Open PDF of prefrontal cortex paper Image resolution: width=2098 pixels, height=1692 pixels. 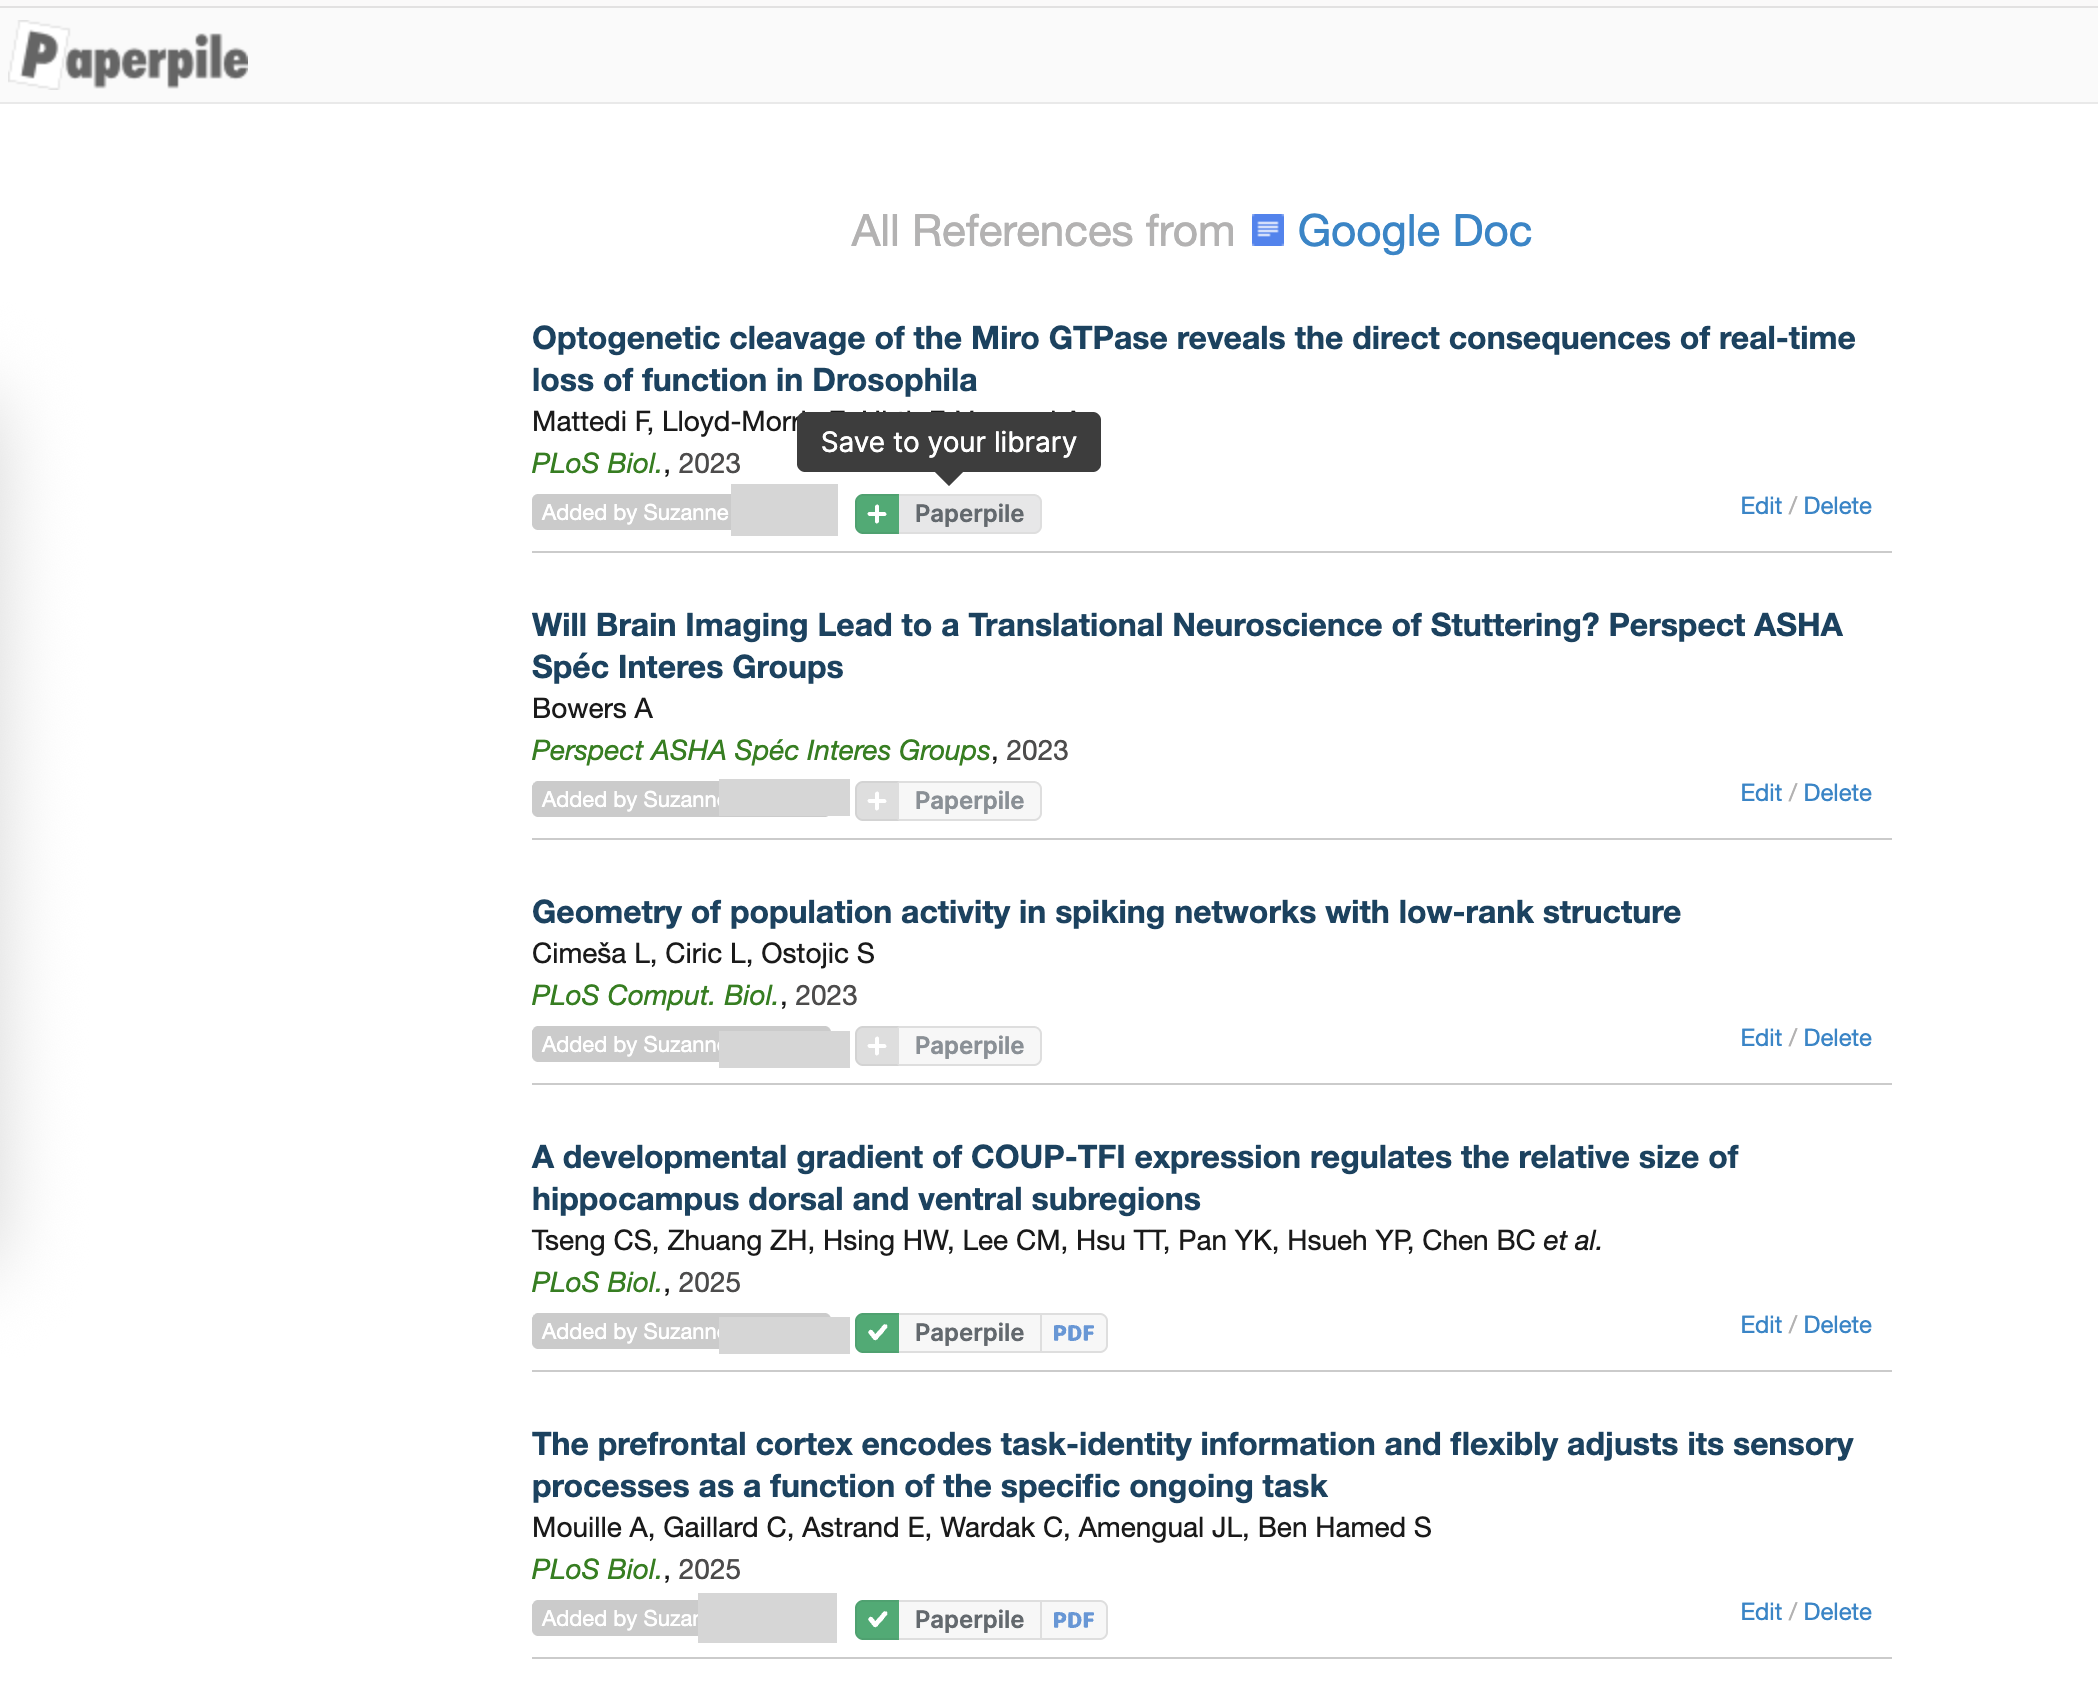pyautogui.click(x=1073, y=1620)
